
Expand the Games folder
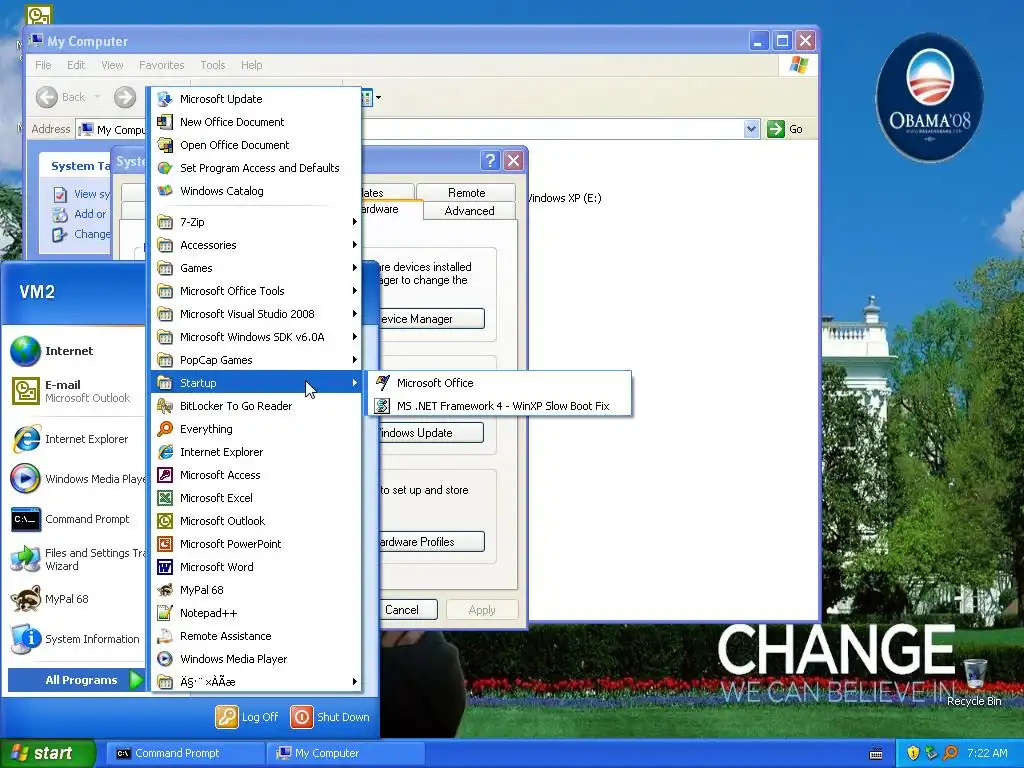(x=256, y=268)
